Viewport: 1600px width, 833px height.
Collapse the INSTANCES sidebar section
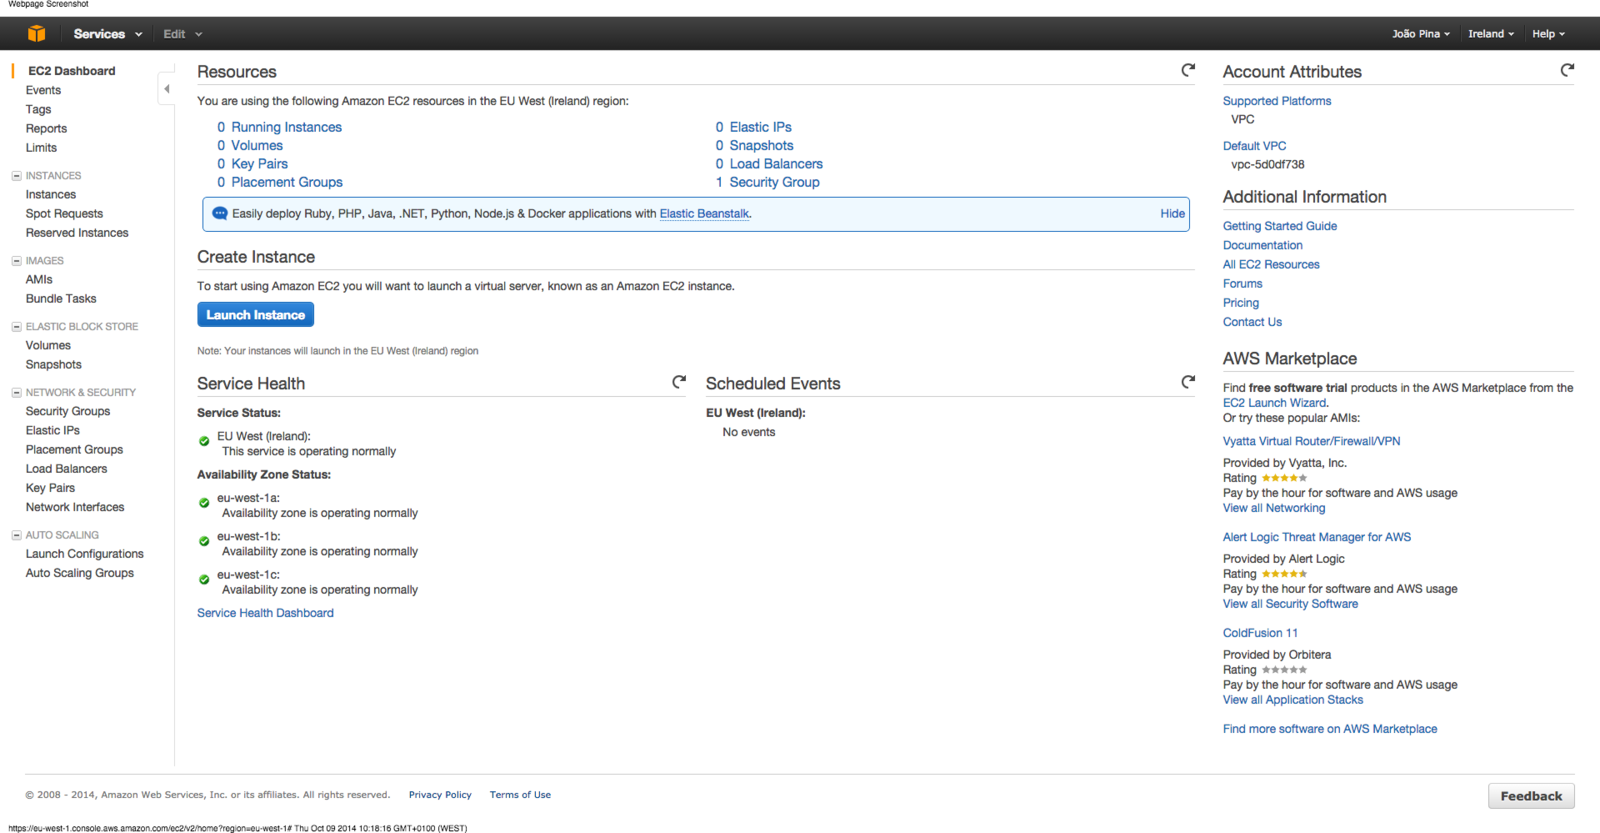pos(16,176)
